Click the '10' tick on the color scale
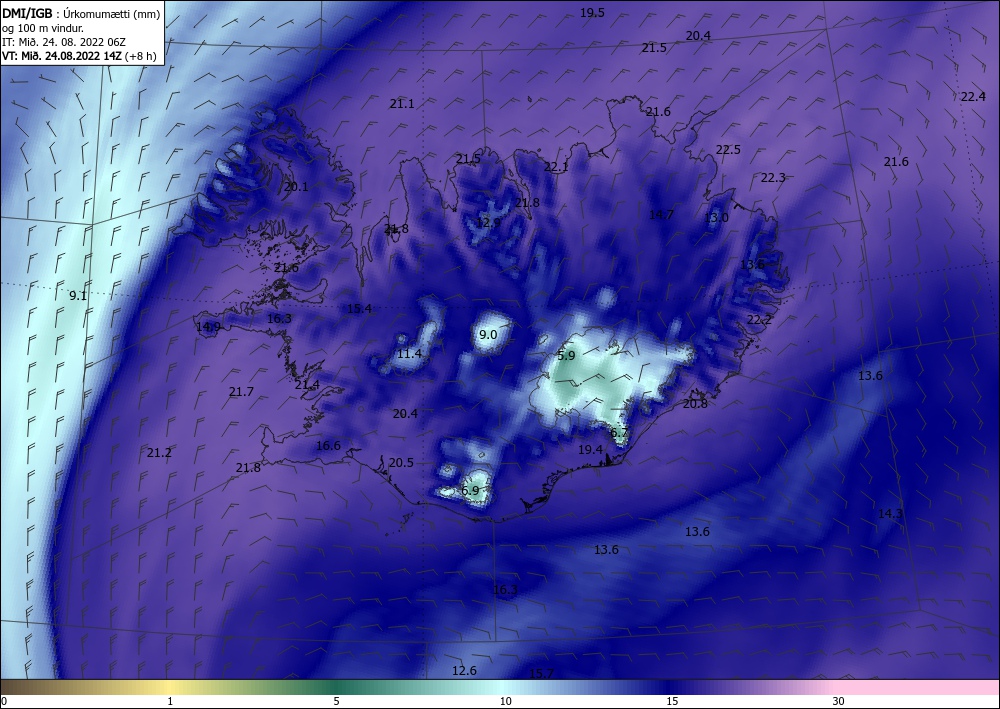 pyautogui.click(x=505, y=701)
